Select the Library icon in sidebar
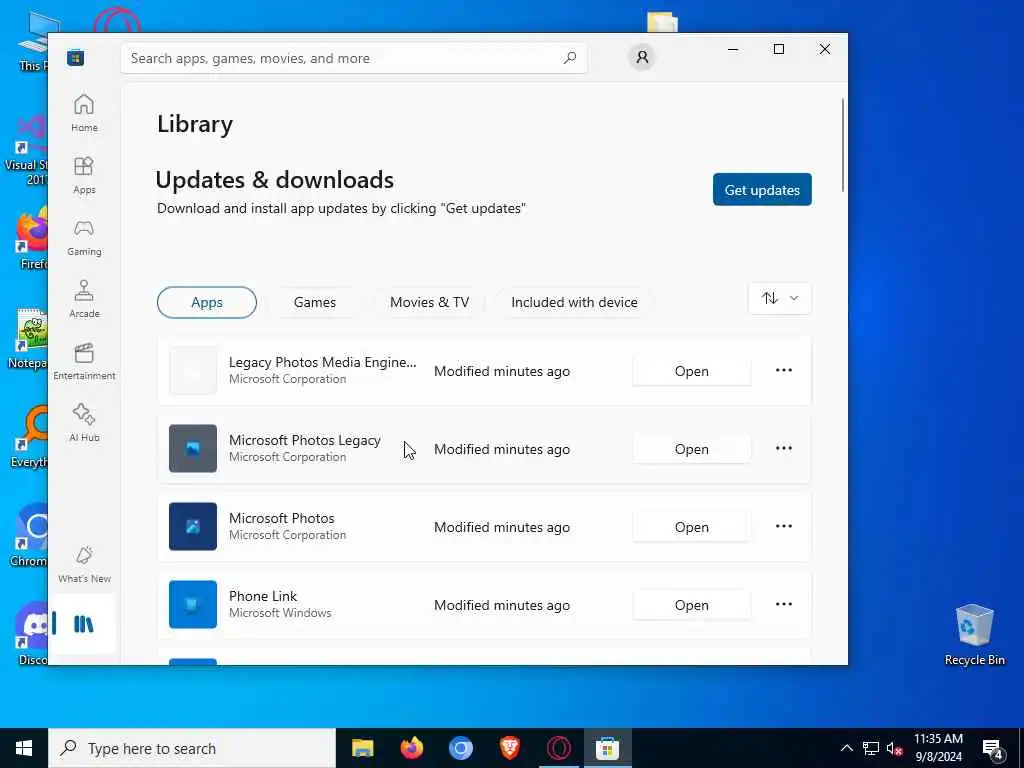 point(84,624)
